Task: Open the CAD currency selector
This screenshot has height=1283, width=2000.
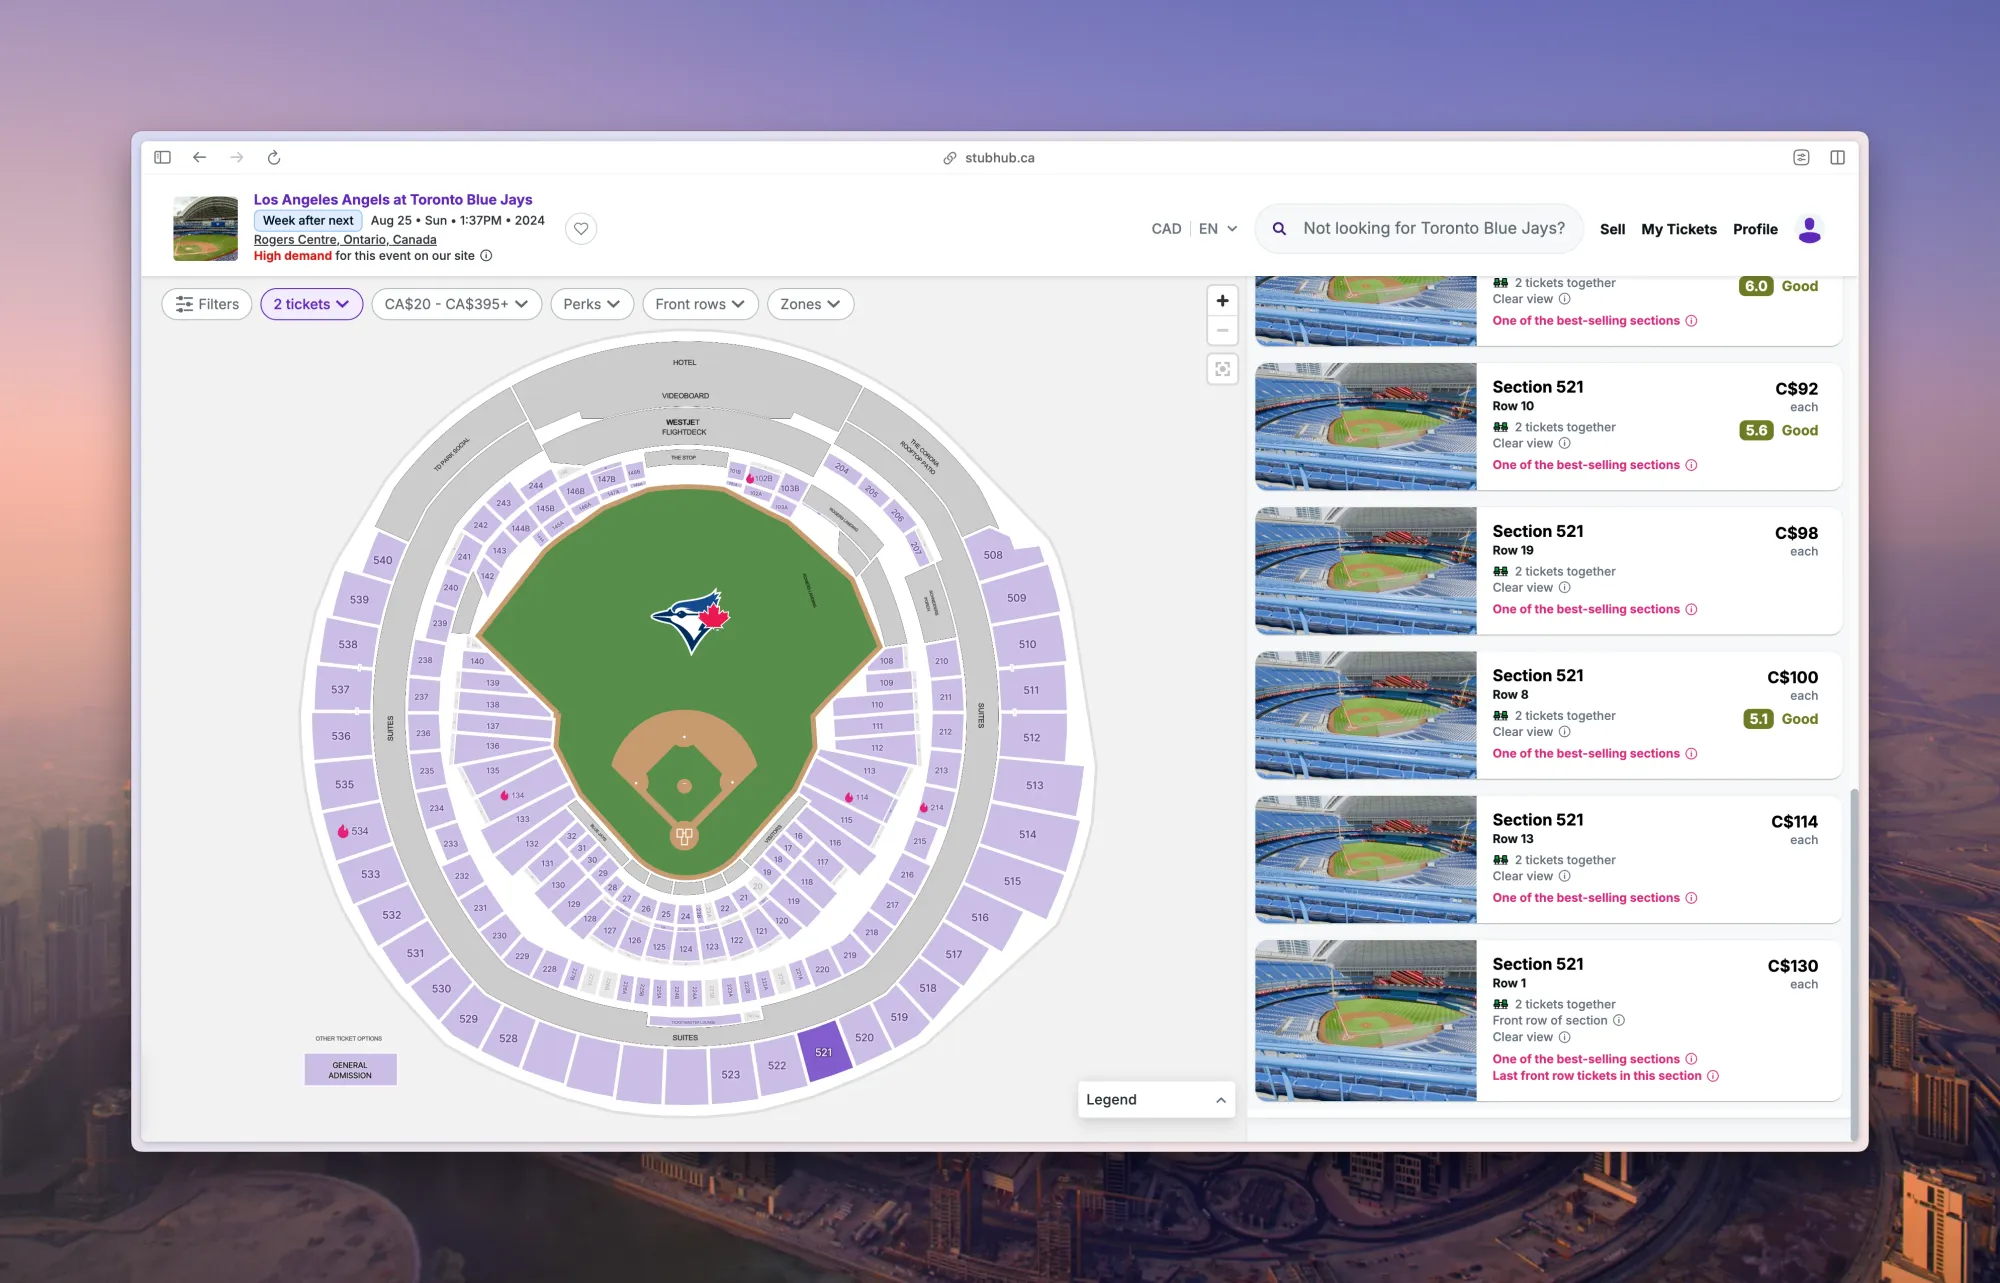Action: (x=1166, y=229)
